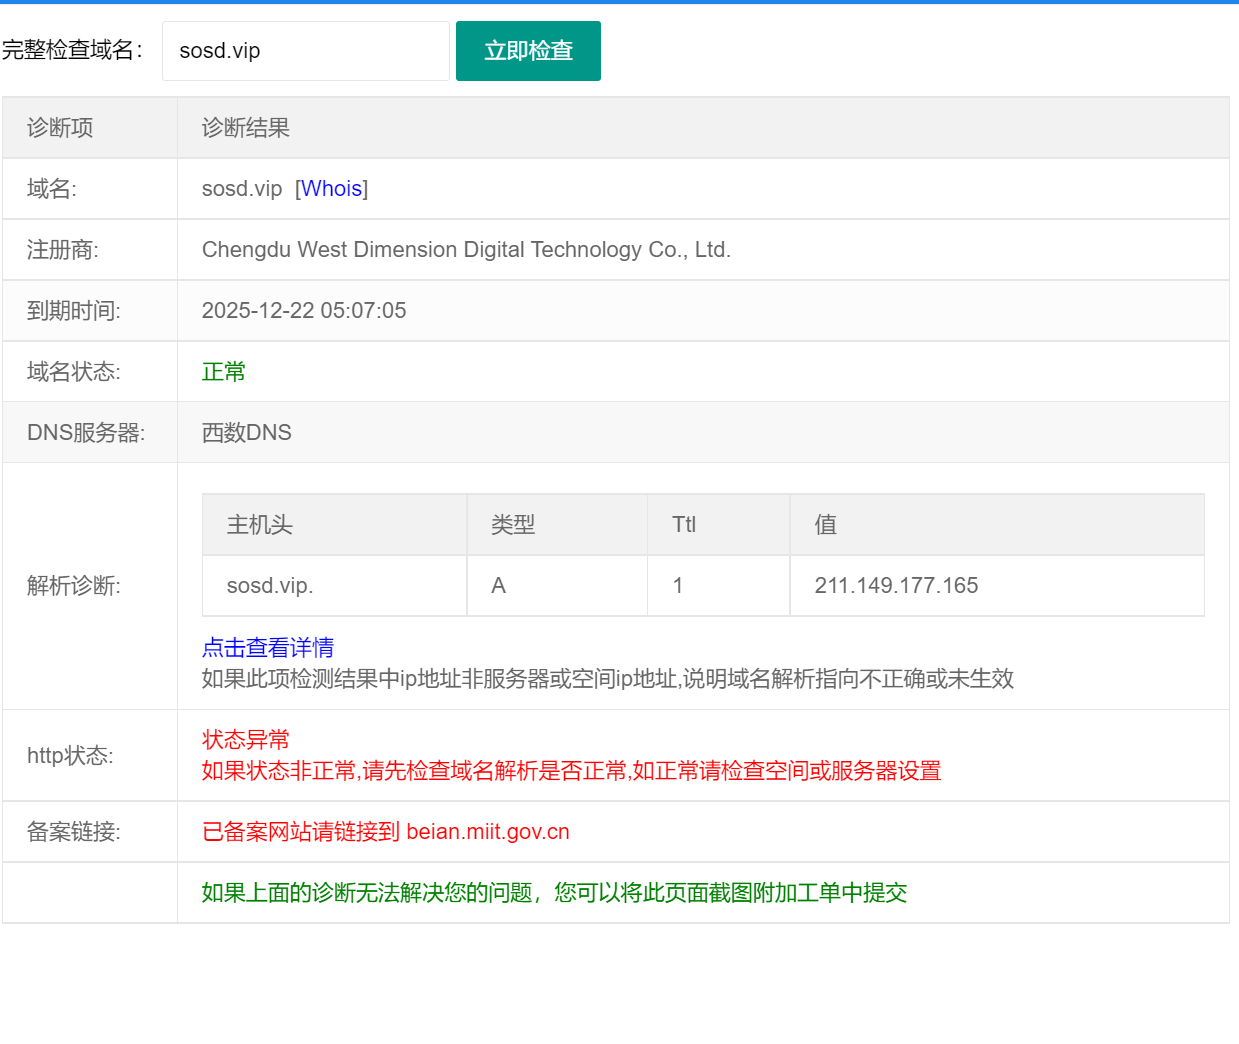Click the beian.miit.gov.cn filing notice text

click(386, 832)
